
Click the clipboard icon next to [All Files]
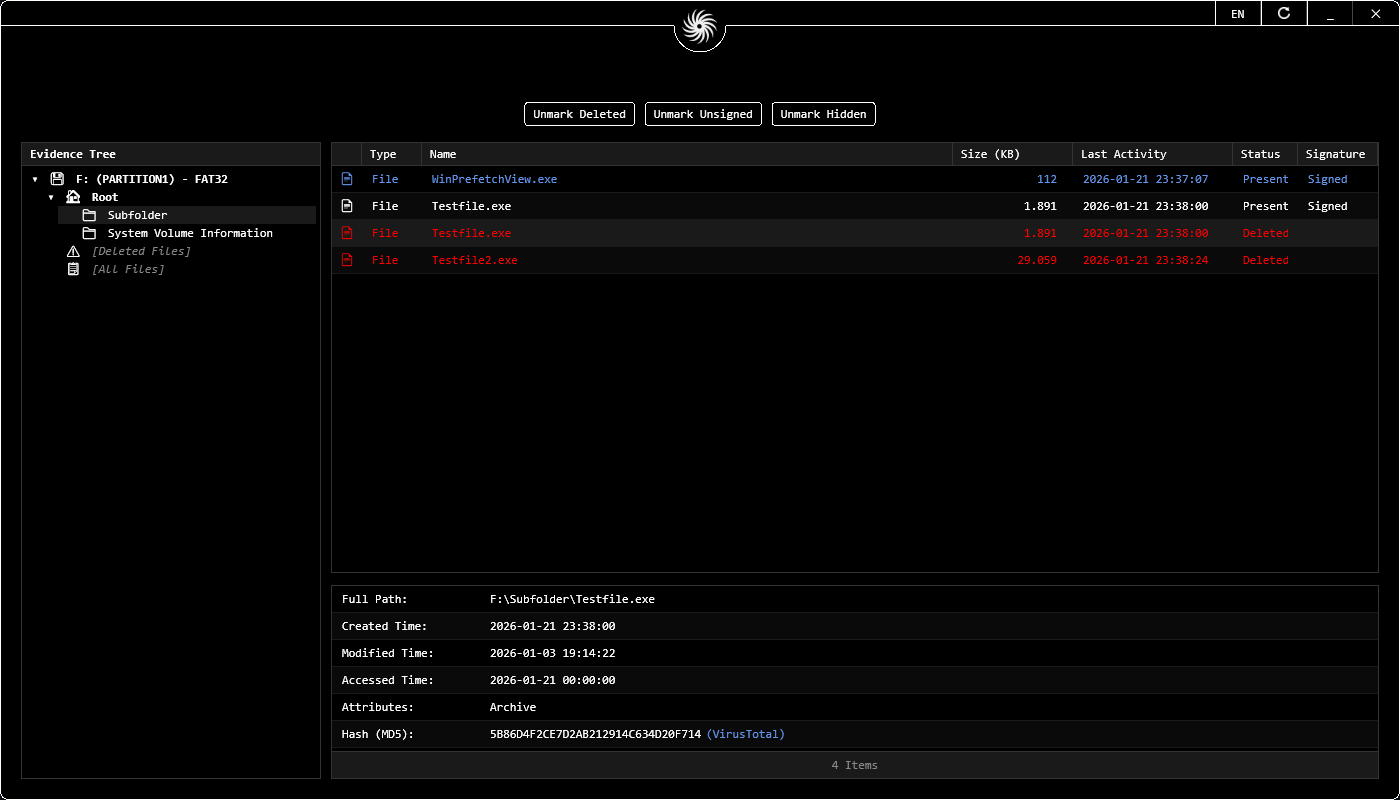pyautogui.click(x=73, y=269)
